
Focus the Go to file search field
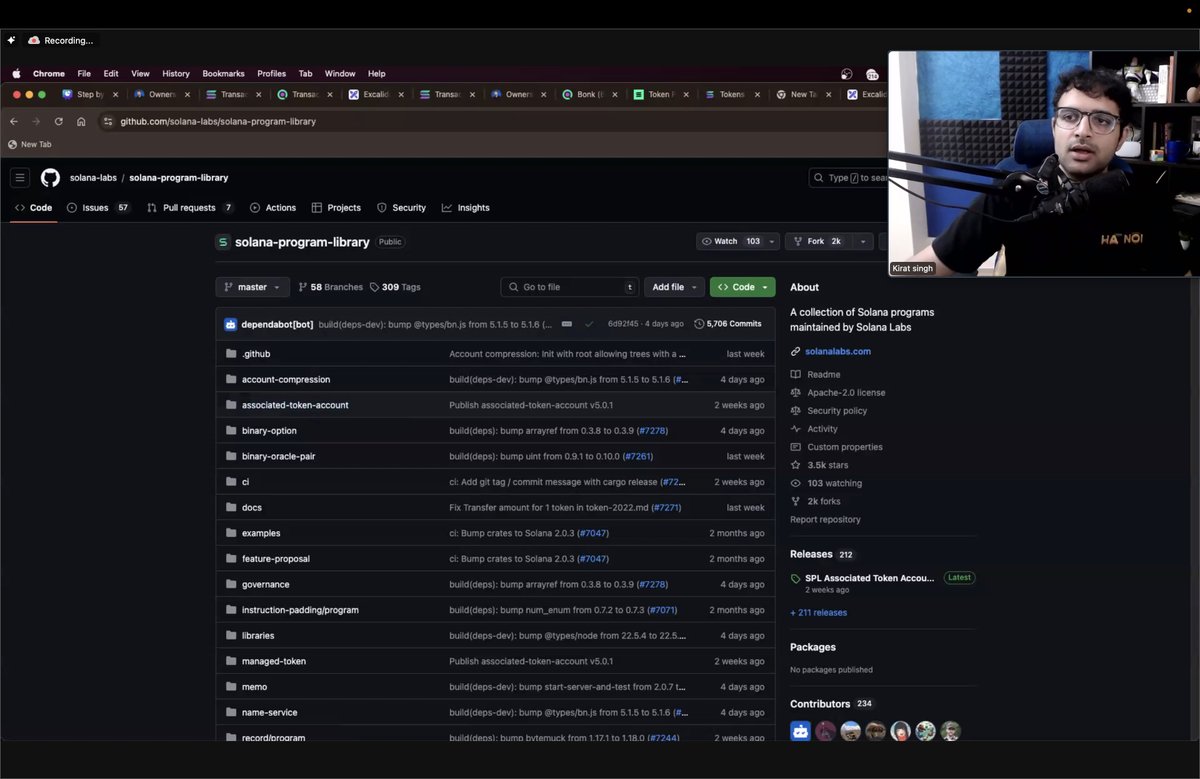click(570, 287)
